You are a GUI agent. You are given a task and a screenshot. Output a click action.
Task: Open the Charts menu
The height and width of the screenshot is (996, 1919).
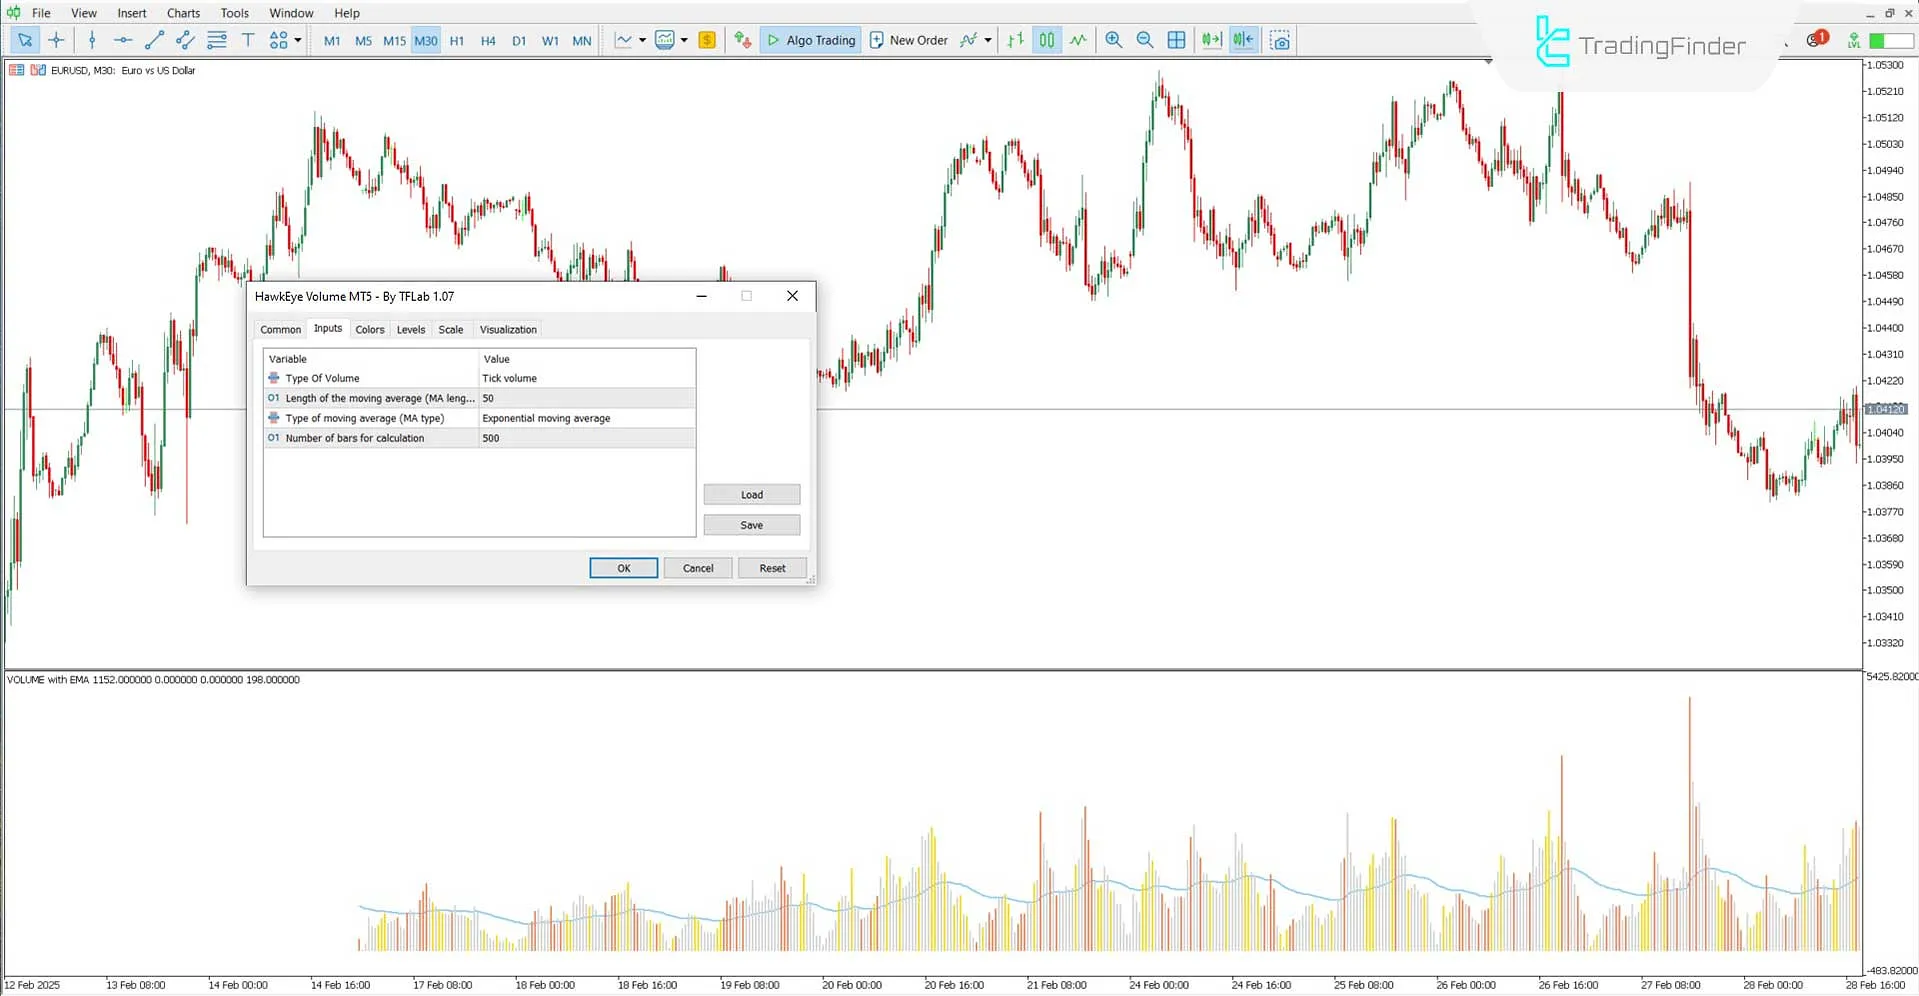[183, 13]
